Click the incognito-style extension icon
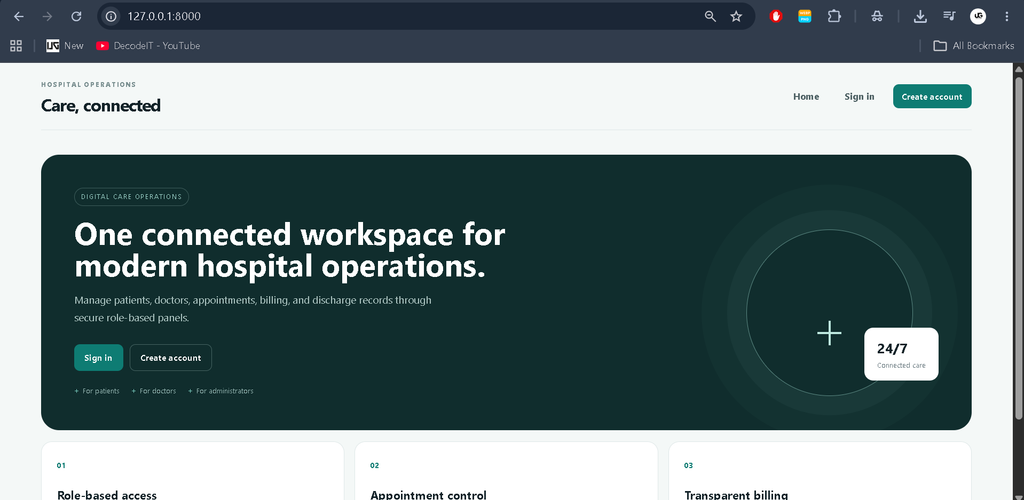1024x500 pixels. click(x=877, y=16)
